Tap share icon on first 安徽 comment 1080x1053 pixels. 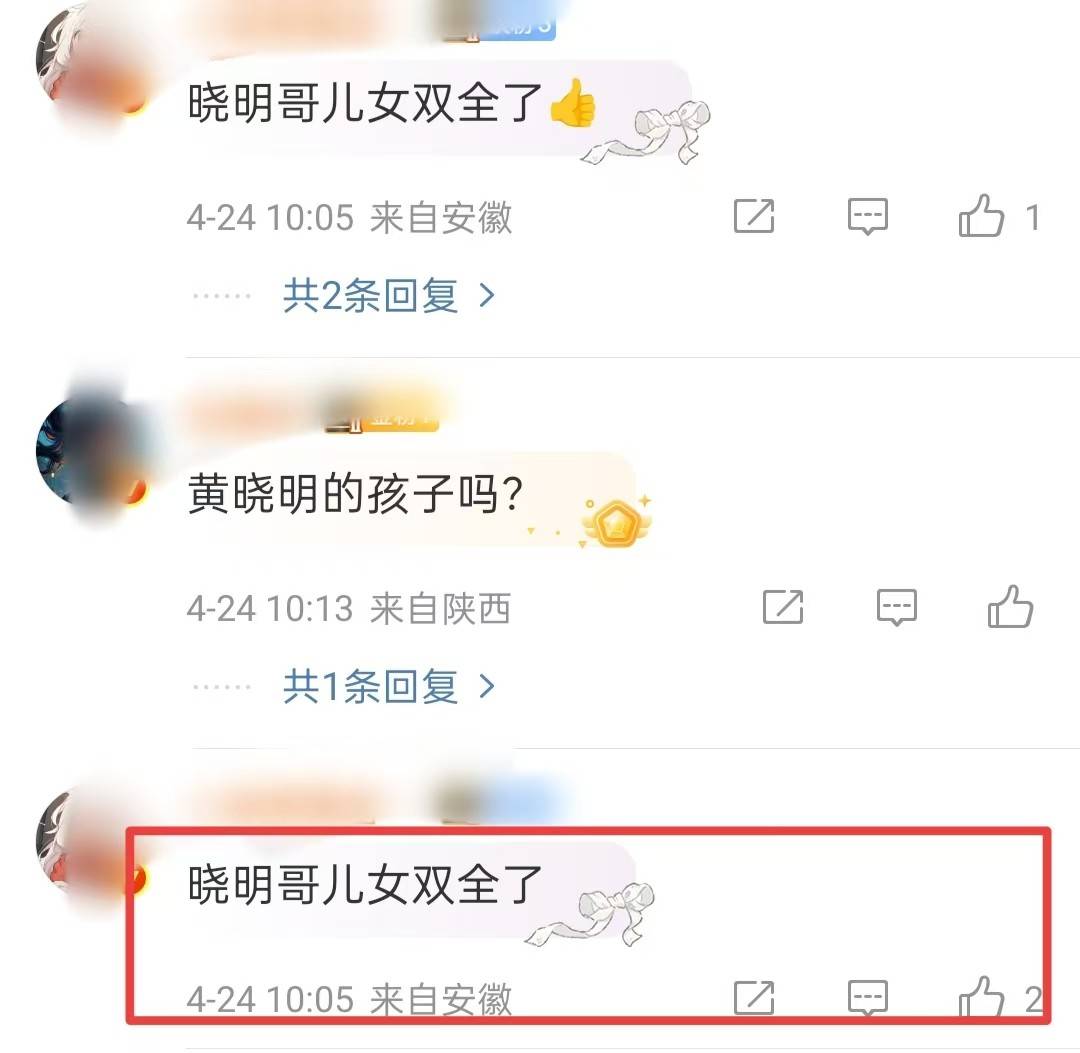754,216
